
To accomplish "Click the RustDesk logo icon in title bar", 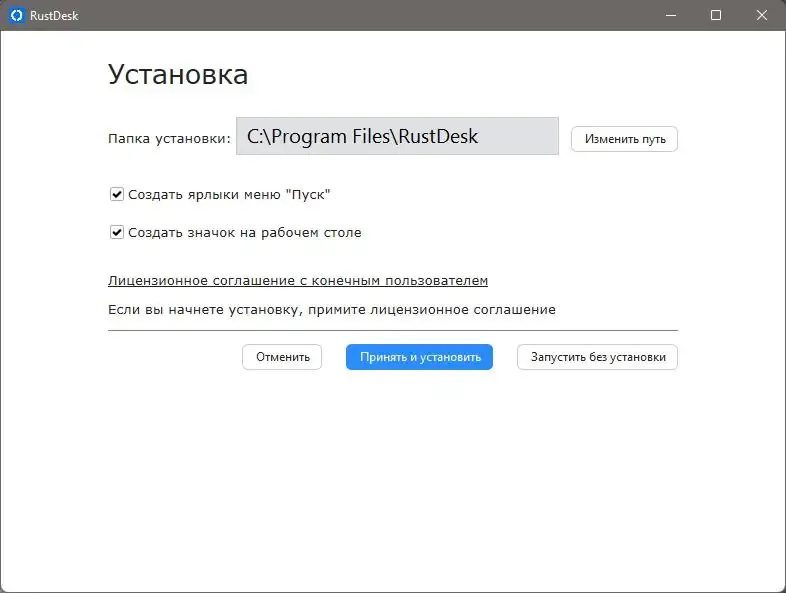I will pos(17,16).
